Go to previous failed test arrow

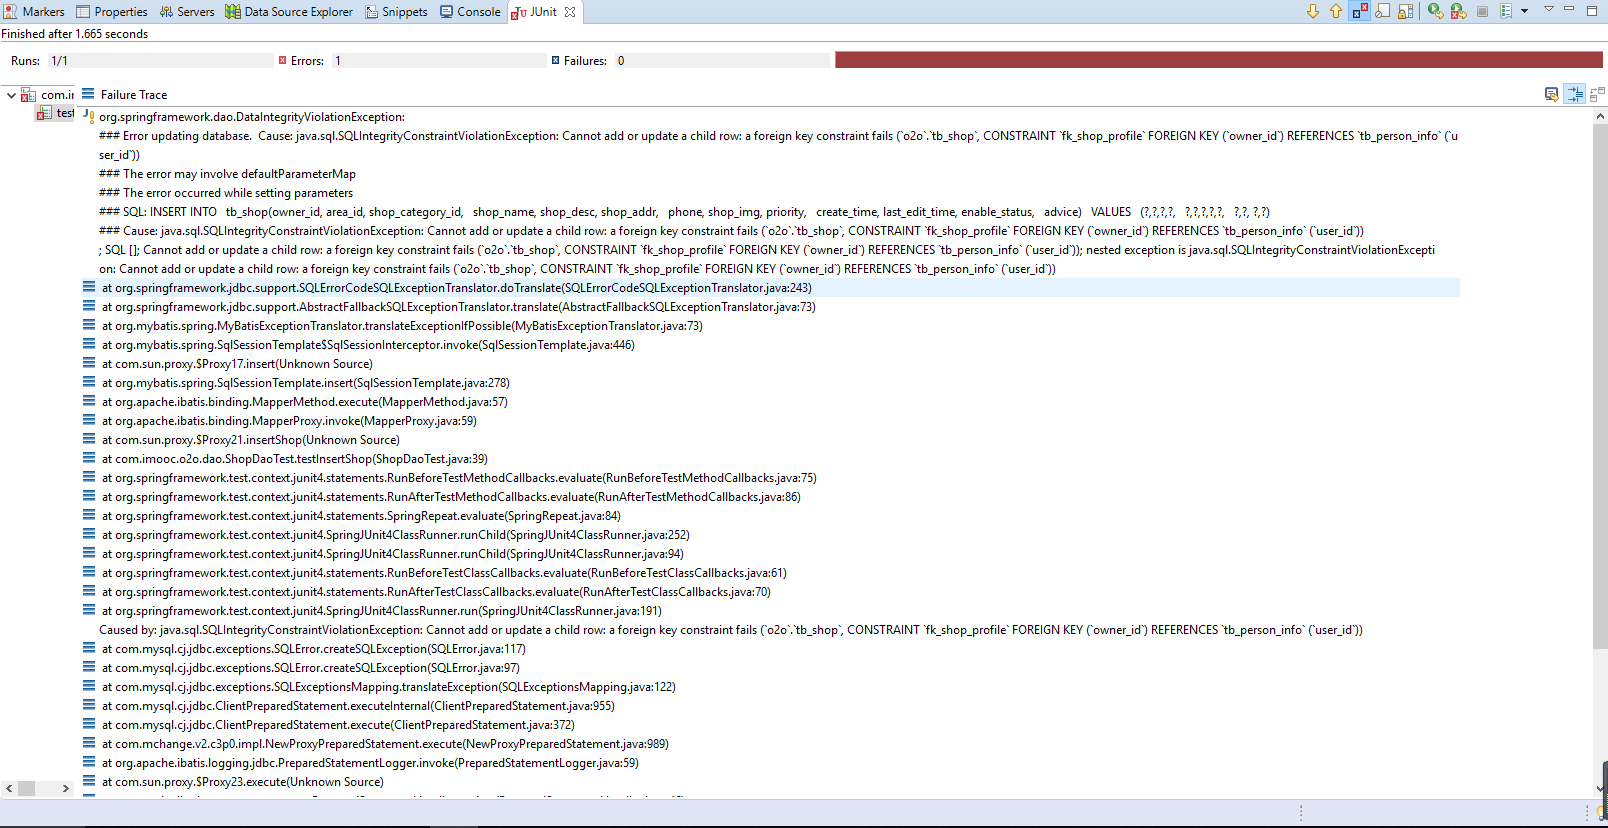click(x=1336, y=11)
